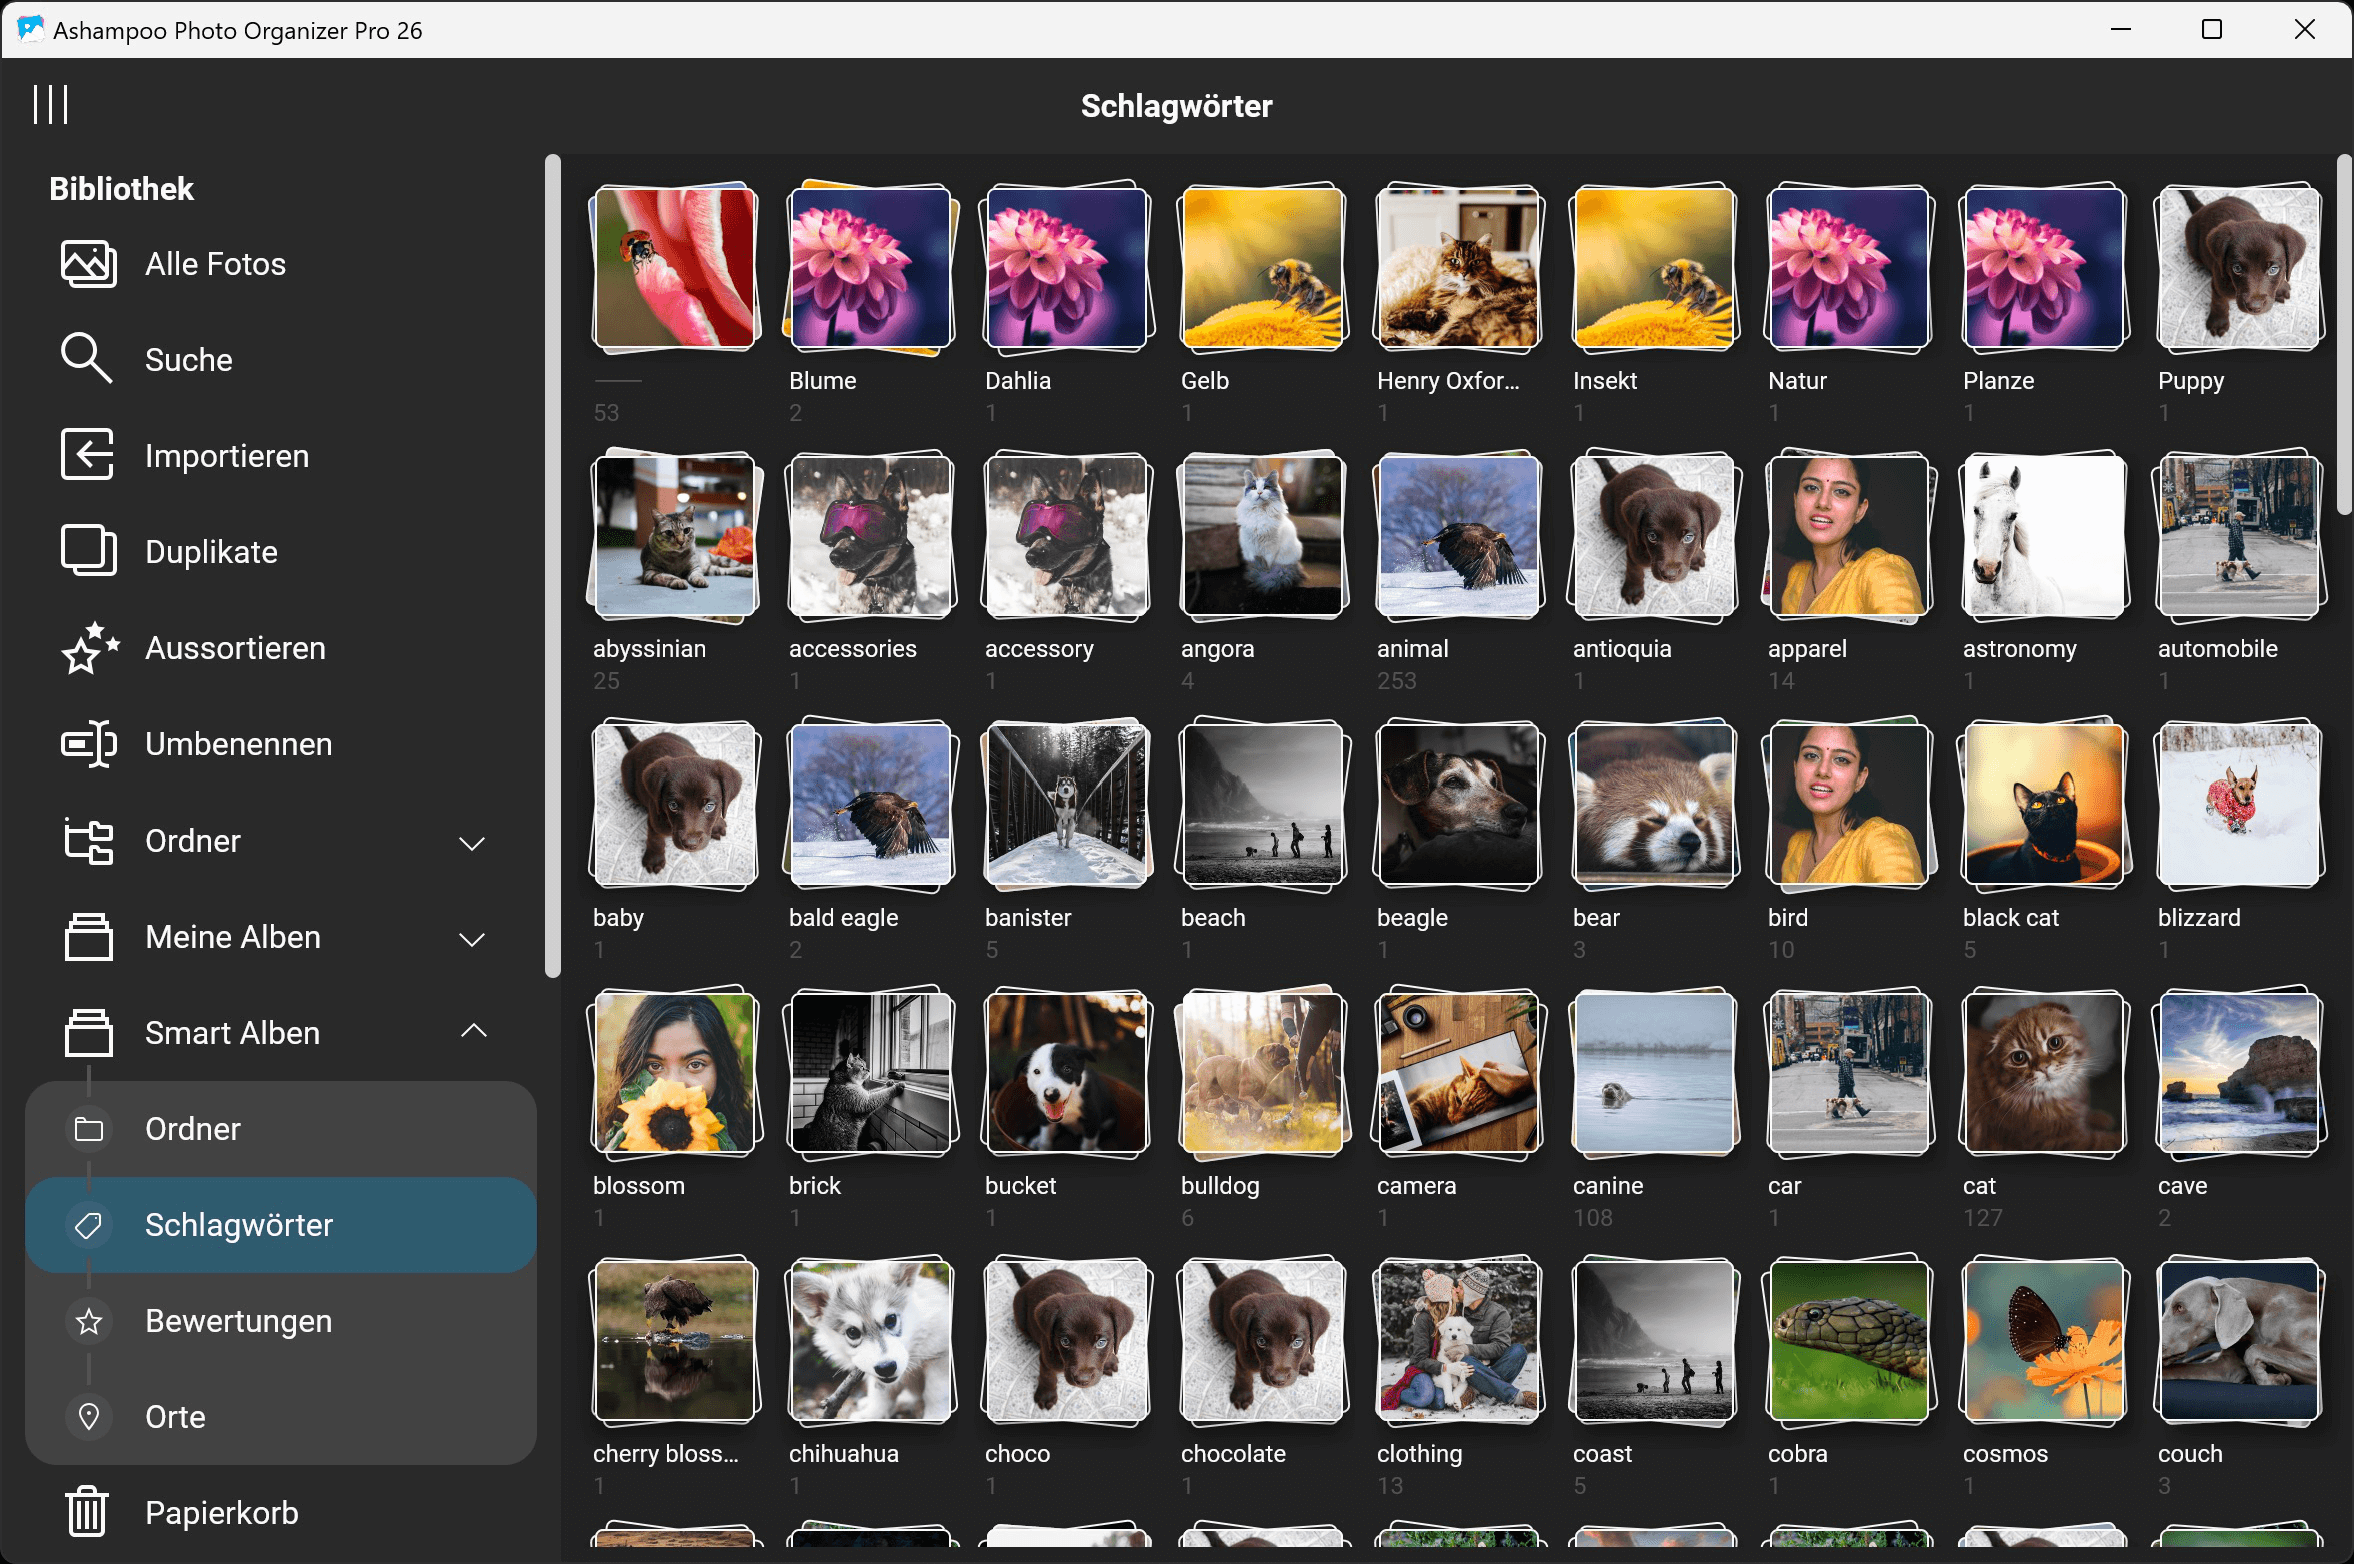Expand the Ordner folder tree
2354x1564 pixels.
[x=472, y=843]
